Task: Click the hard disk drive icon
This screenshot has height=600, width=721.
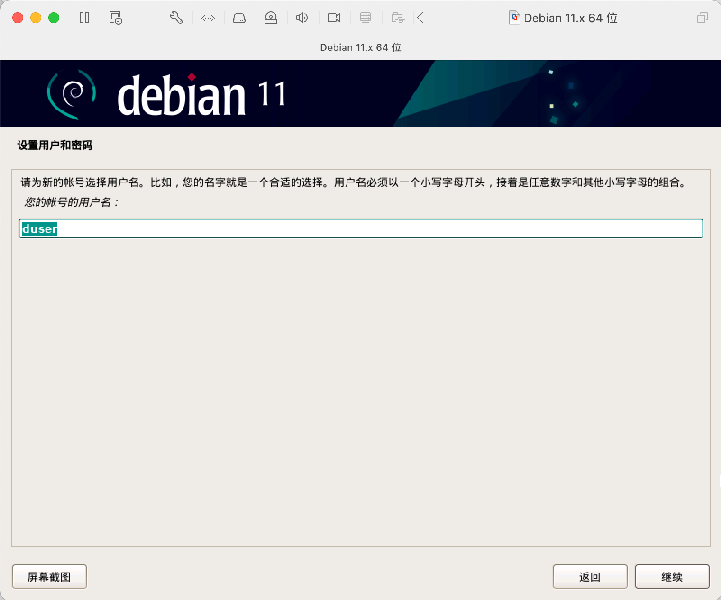Action: 239,18
